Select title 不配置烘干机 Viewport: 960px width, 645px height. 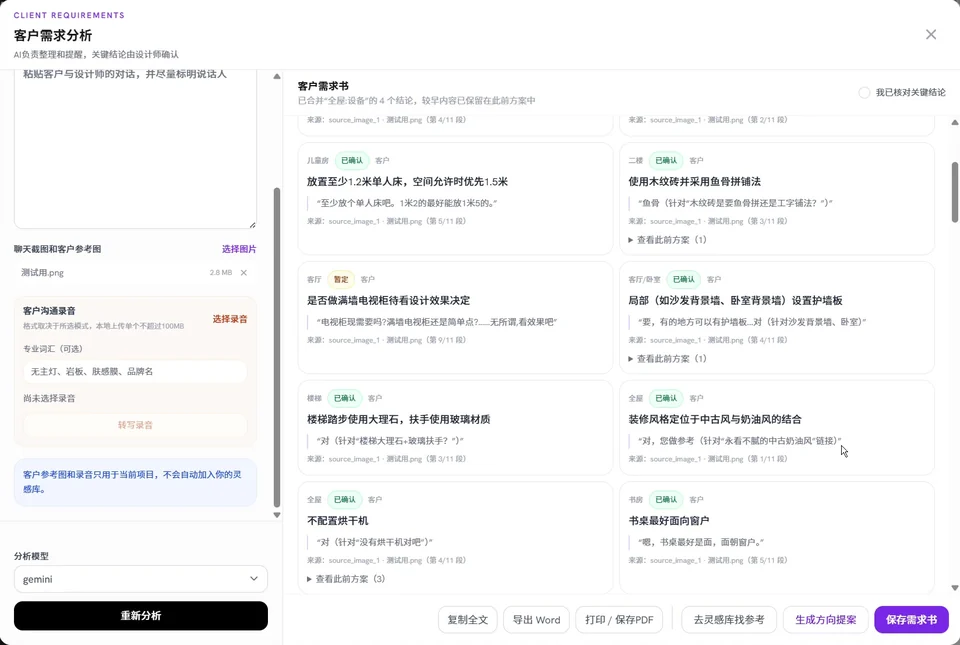click(337, 521)
